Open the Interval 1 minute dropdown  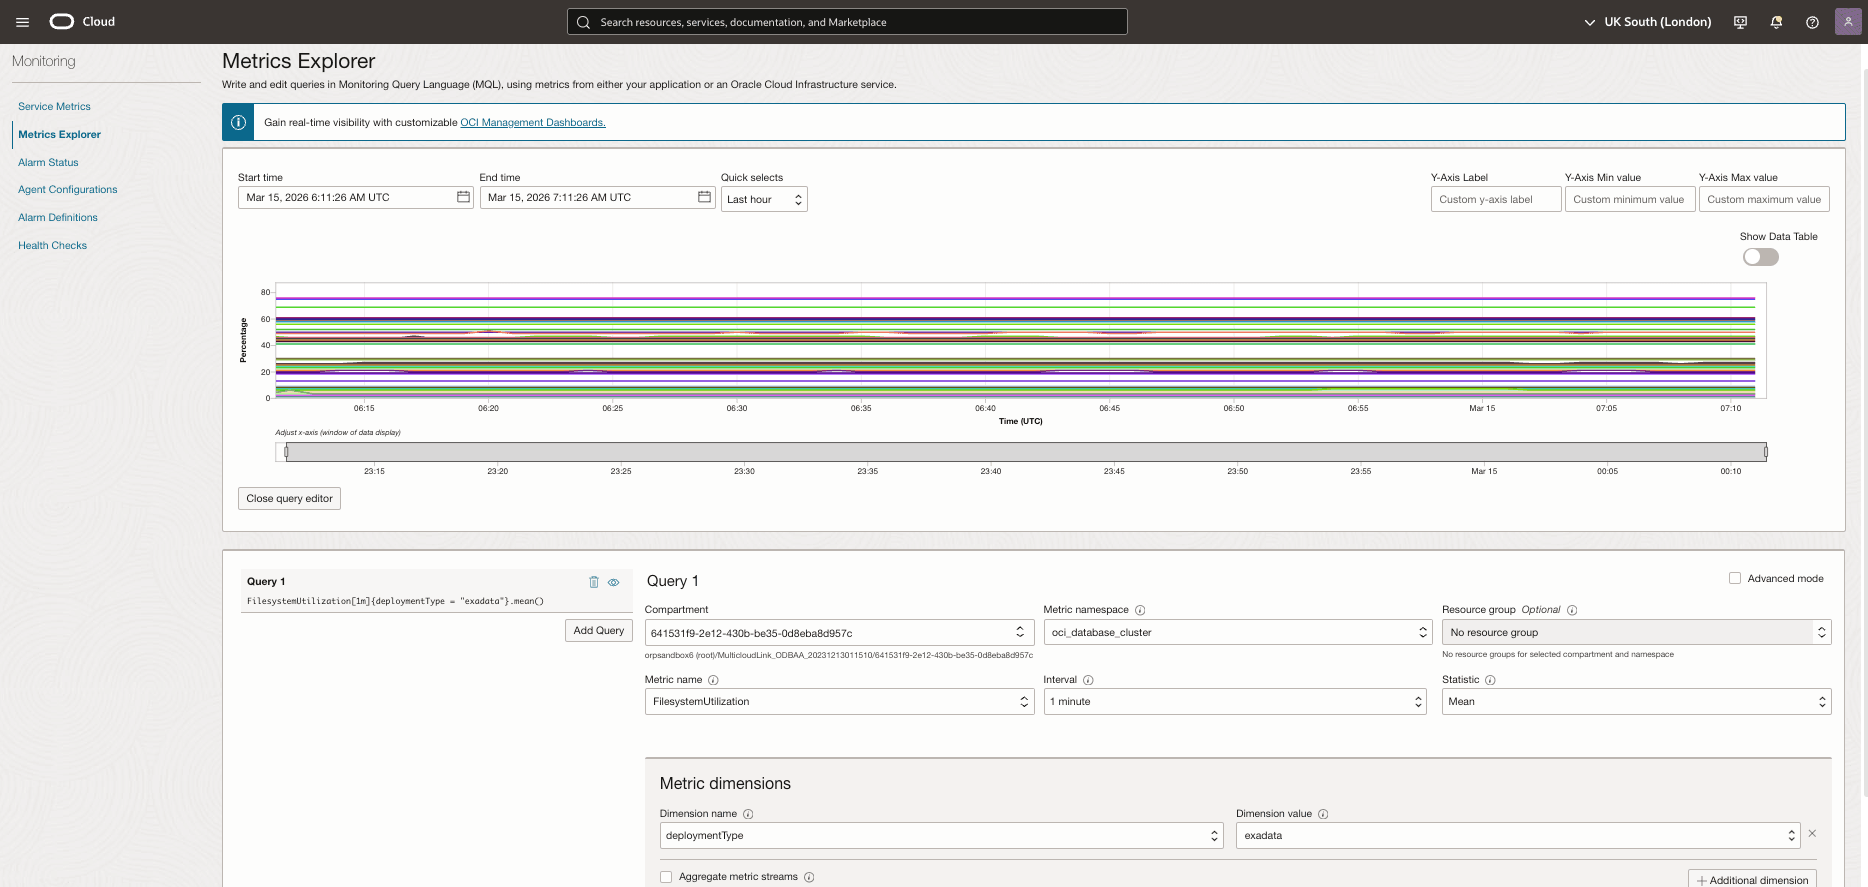point(1235,702)
